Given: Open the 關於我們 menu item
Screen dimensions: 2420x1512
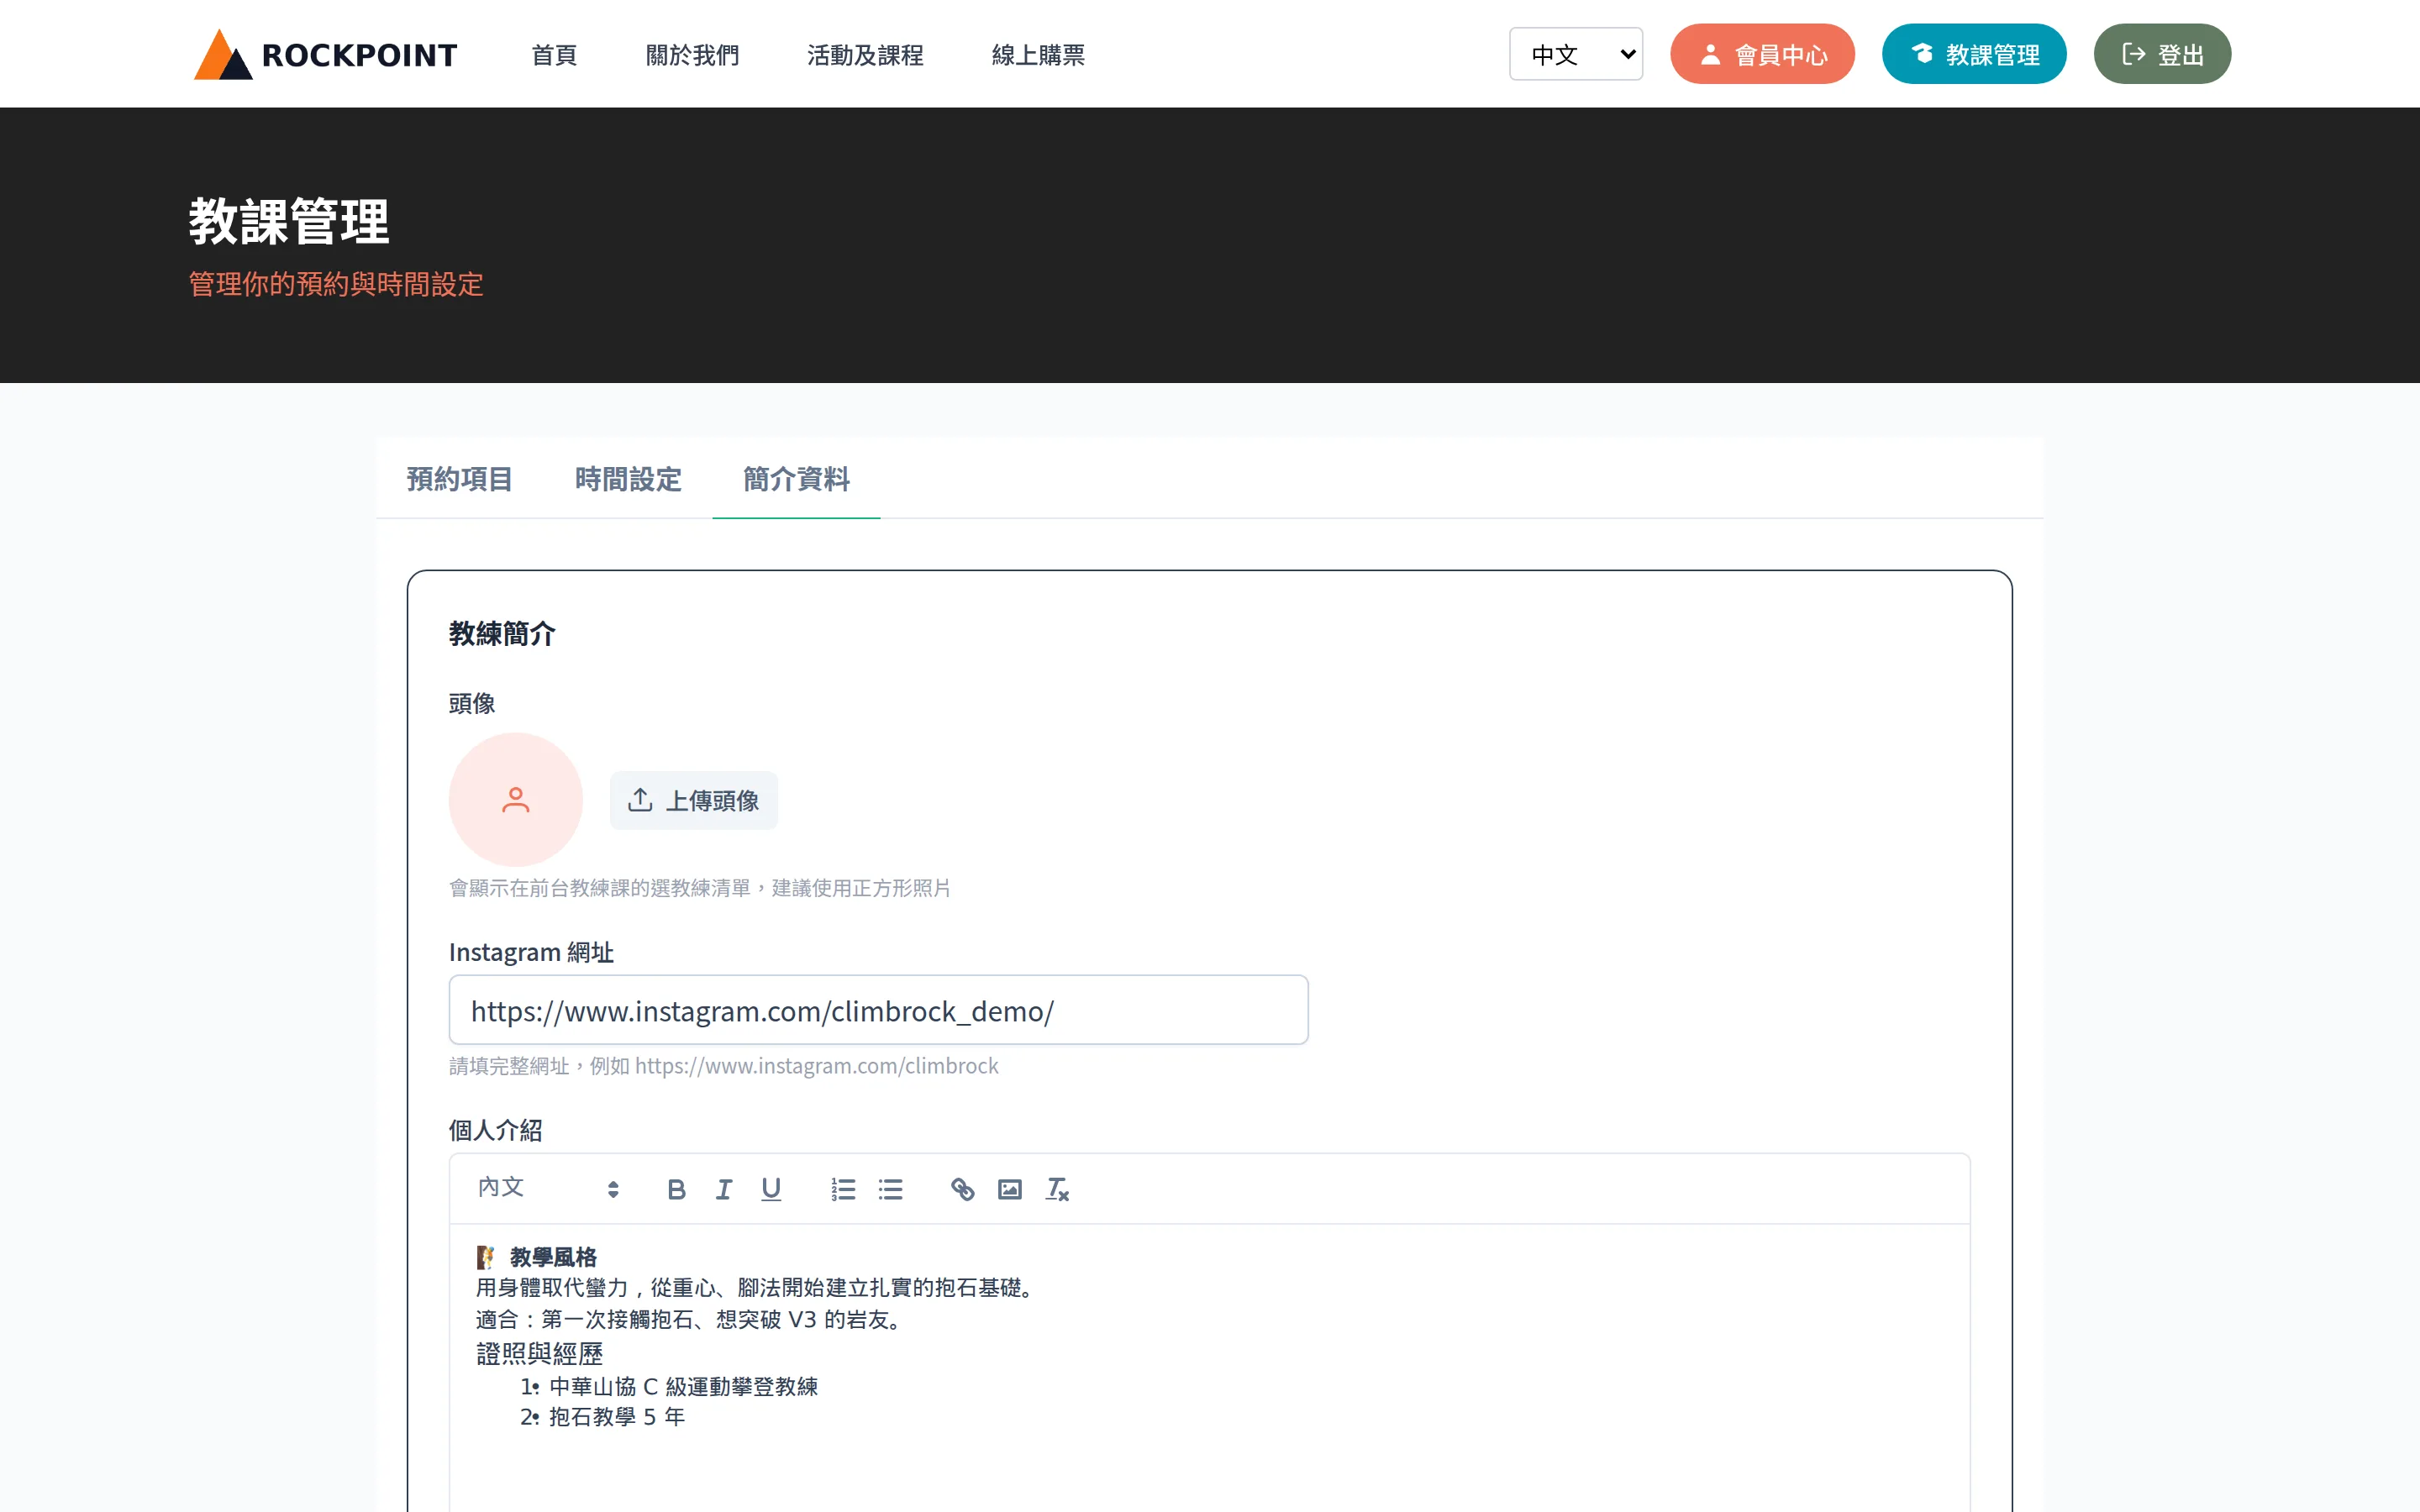Looking at the screenshot, I should [692, 55].
